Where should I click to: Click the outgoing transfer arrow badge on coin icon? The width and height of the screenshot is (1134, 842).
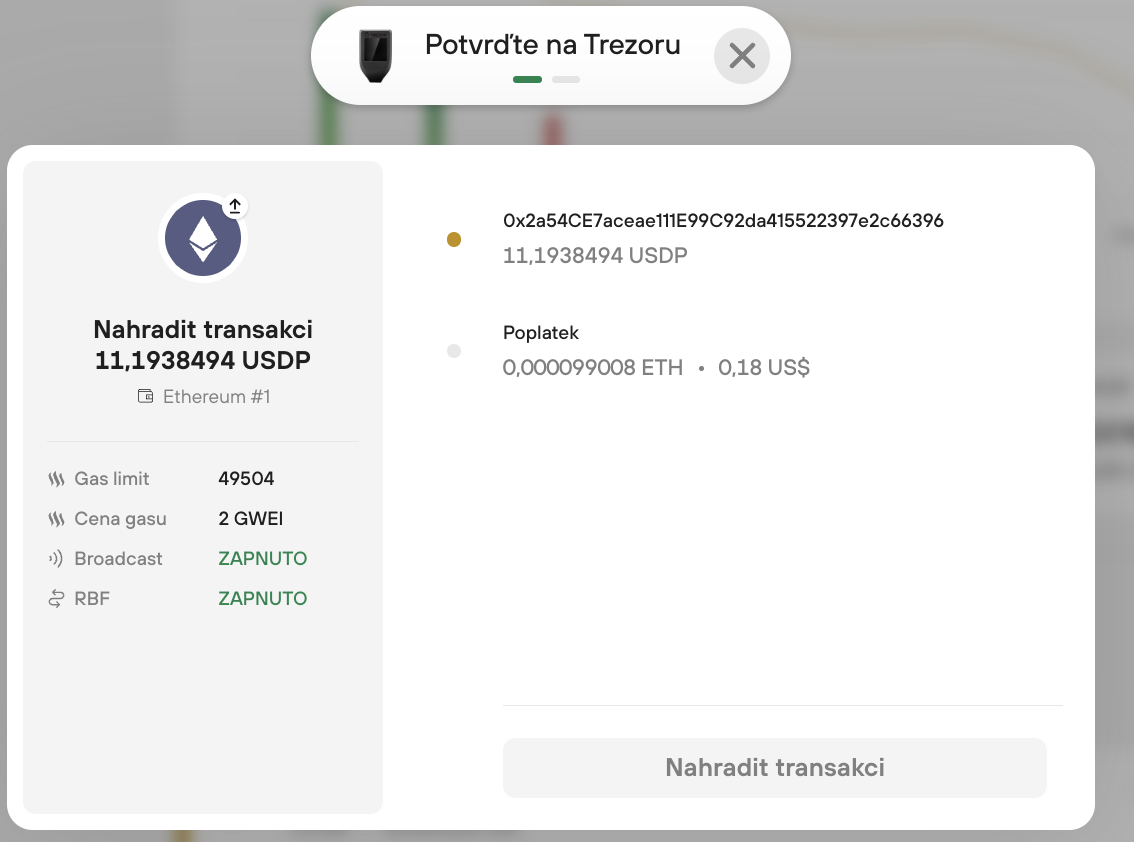coord(234,205)
